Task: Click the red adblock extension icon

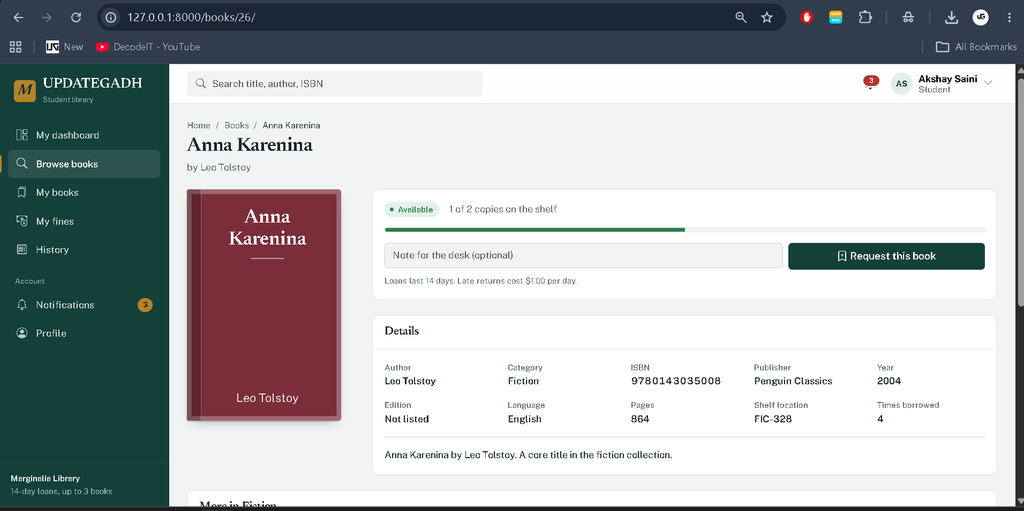Action: [807, 18]
